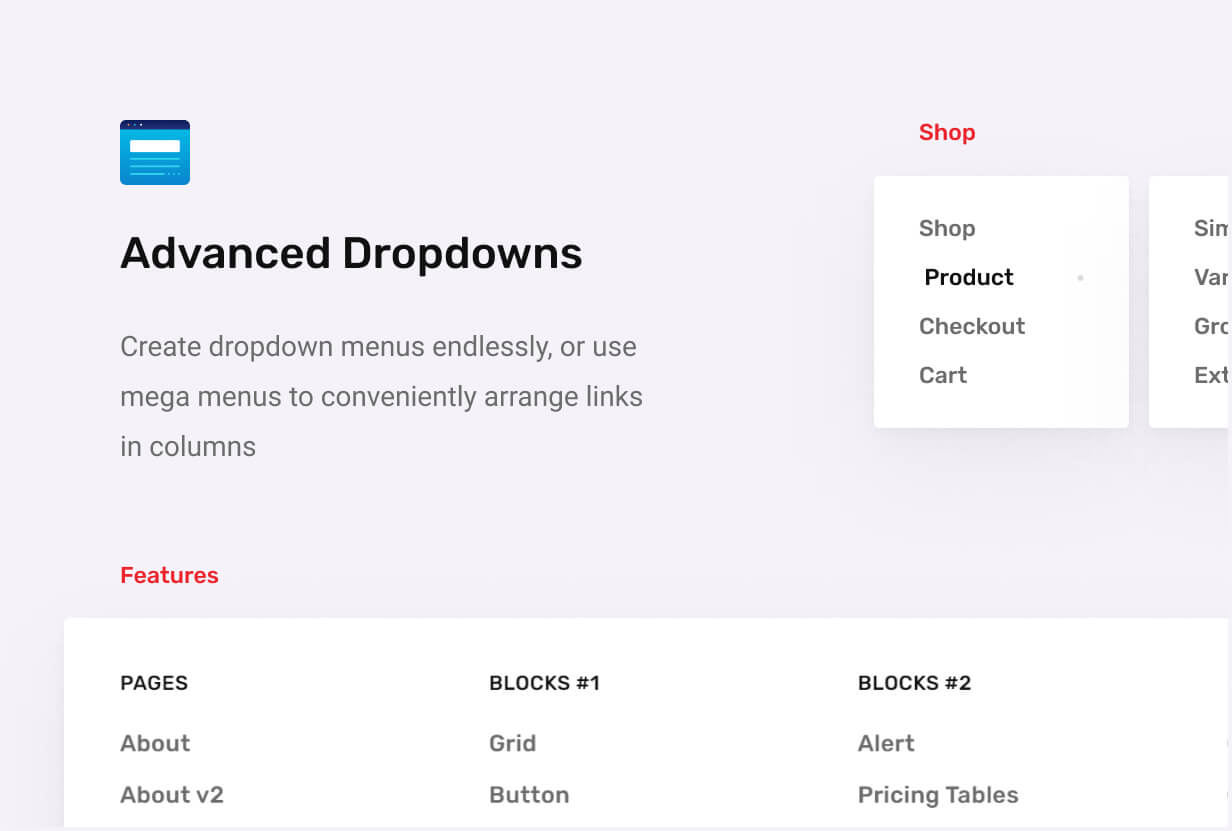Open the red Features menu label
This screenshot has width=1232, height=831.
click(x=169, y=575)
